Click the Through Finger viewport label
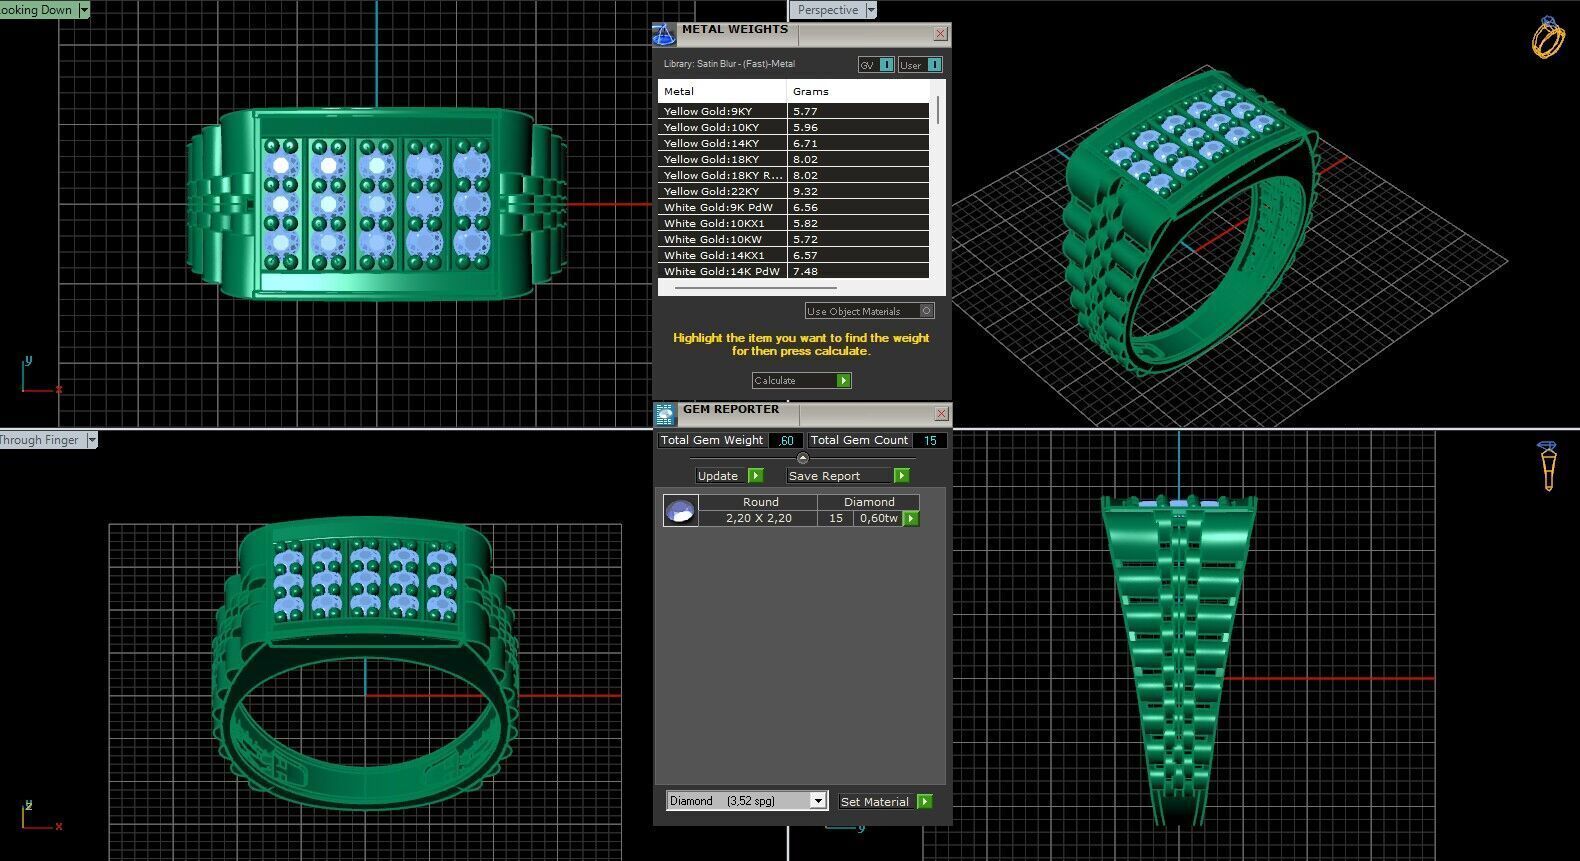Image resolution: width=1580 pixels, height=861 pixels. (42, 440)
